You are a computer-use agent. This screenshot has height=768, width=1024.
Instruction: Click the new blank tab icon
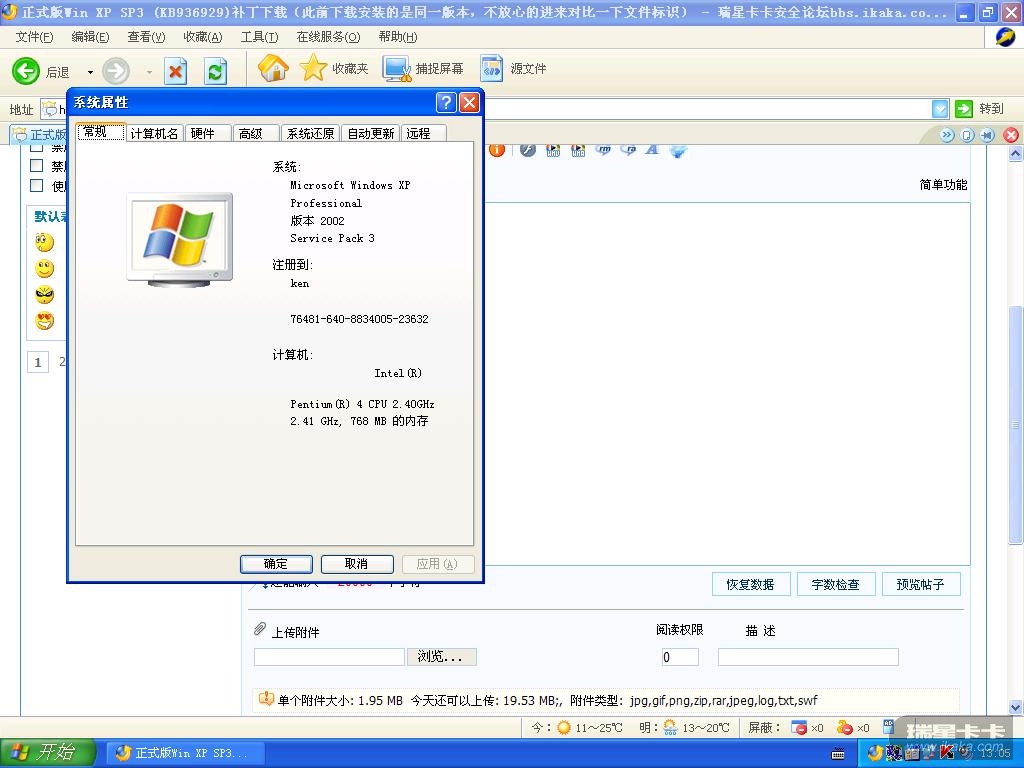tap(967, 135)
